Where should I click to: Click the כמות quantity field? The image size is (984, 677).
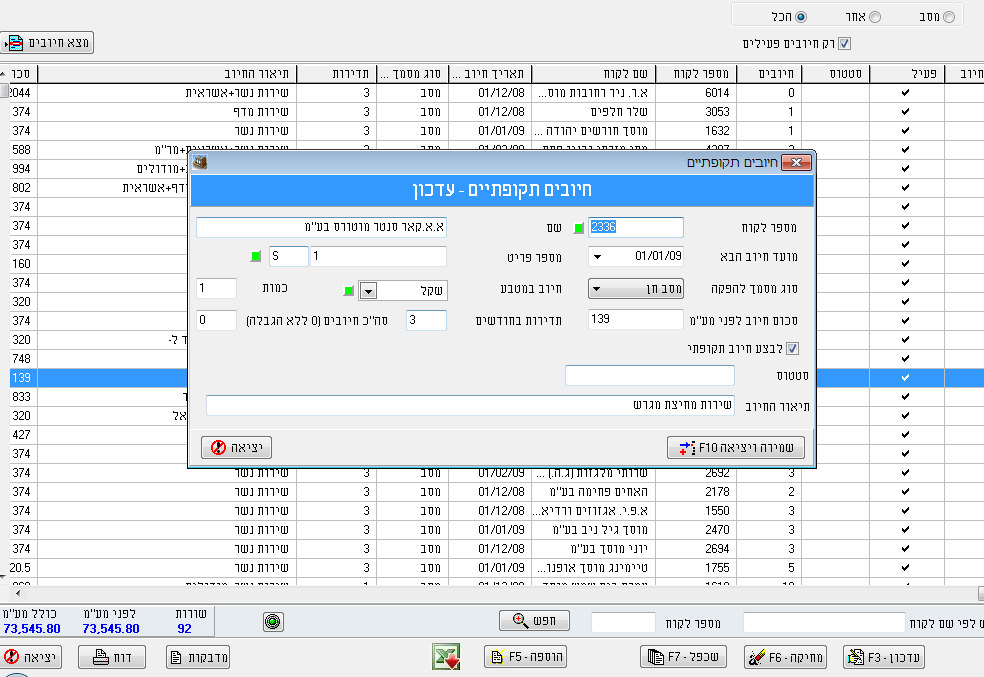pos(217,288)
